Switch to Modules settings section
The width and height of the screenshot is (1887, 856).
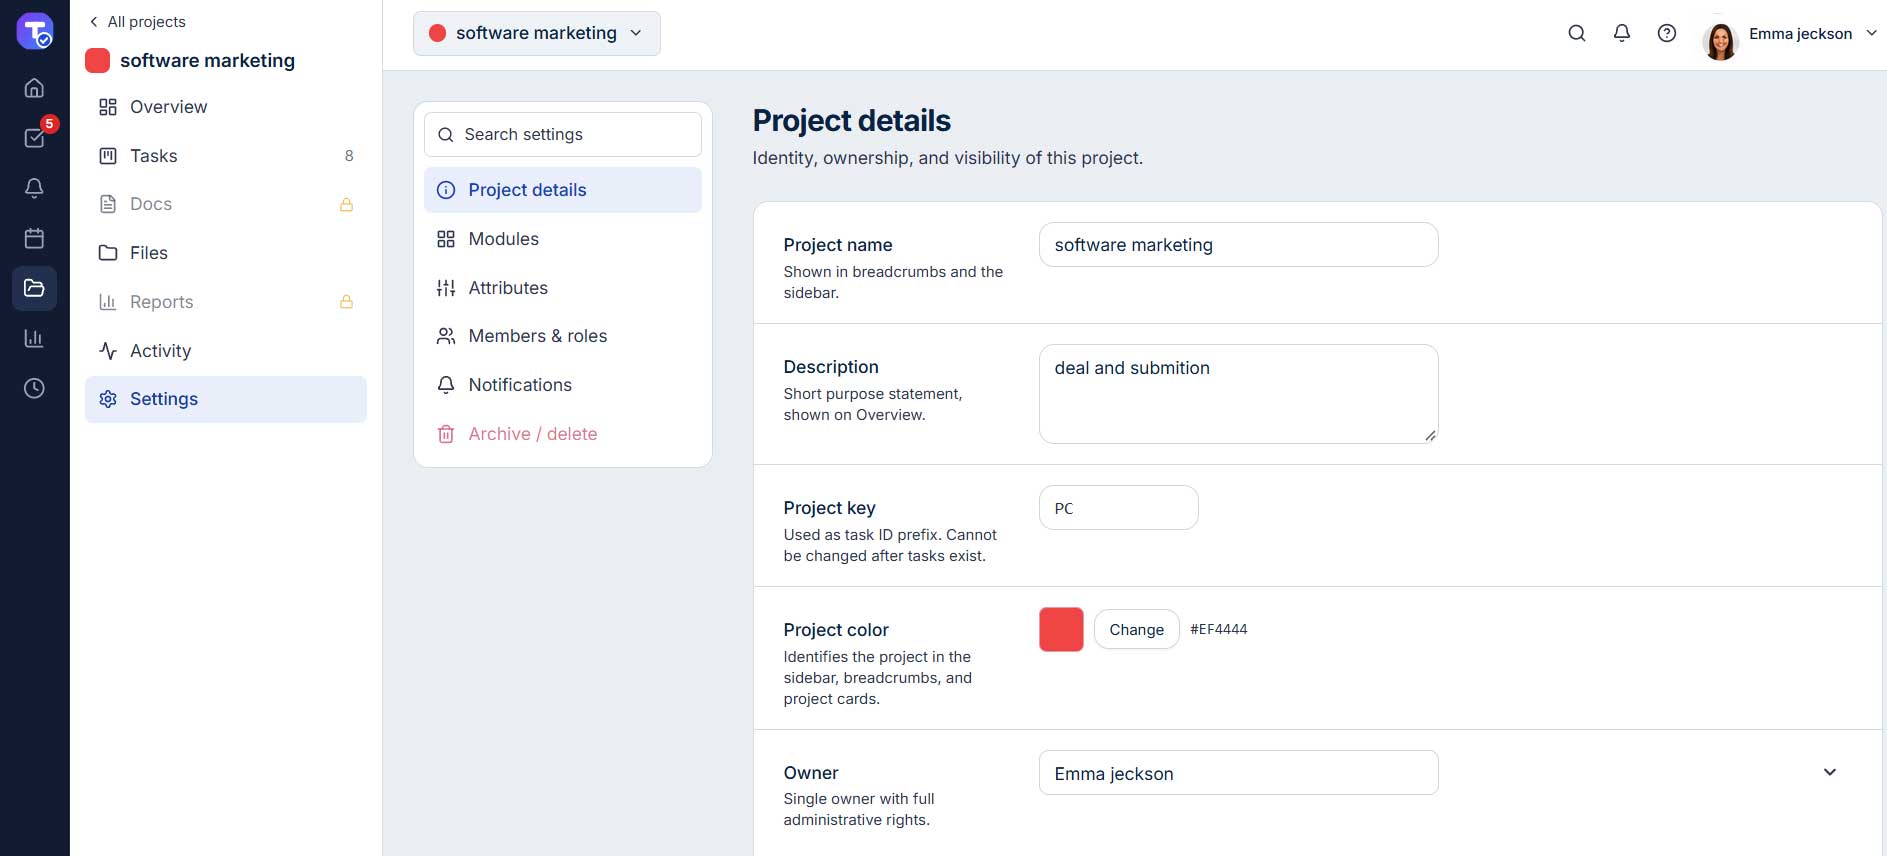pyautogui.click(x=563, y=239)
